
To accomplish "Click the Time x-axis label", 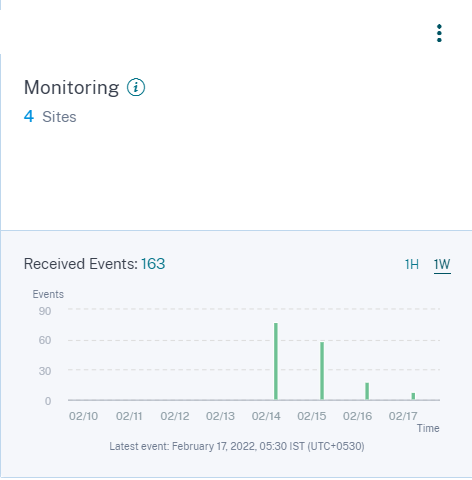I will (428, 428).
